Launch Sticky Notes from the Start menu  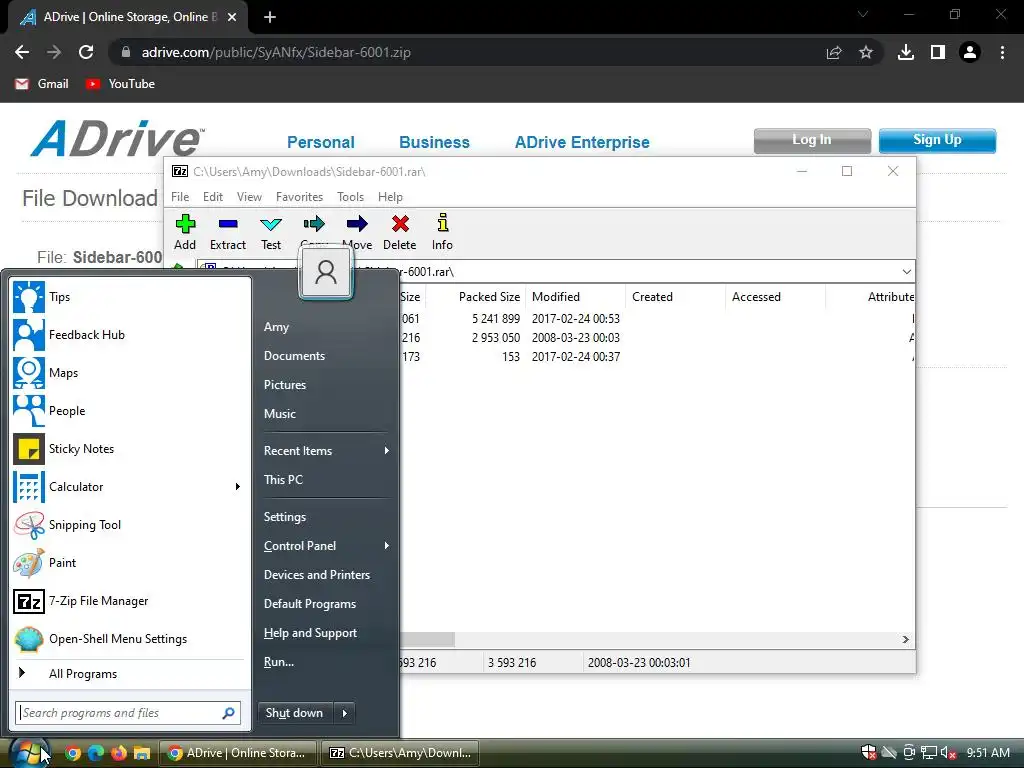pyautogui.click(x=129, y=449)
